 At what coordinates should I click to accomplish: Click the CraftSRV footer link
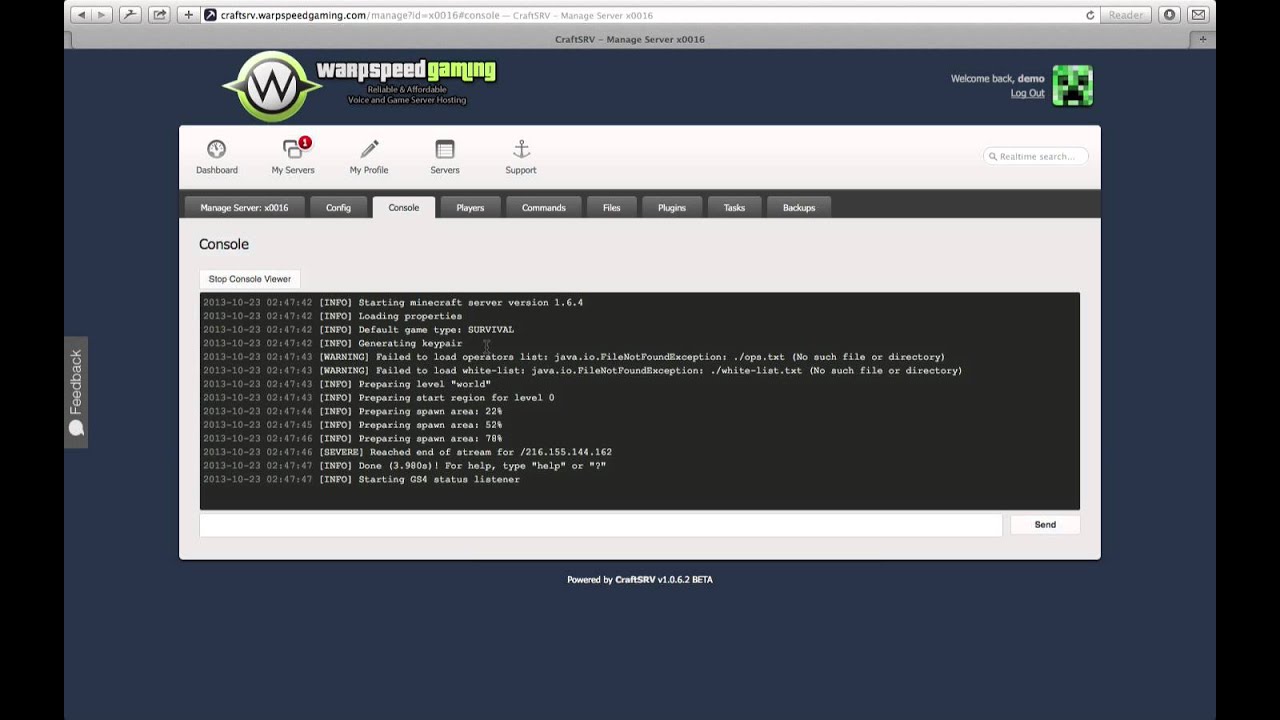tap(636, 580)
